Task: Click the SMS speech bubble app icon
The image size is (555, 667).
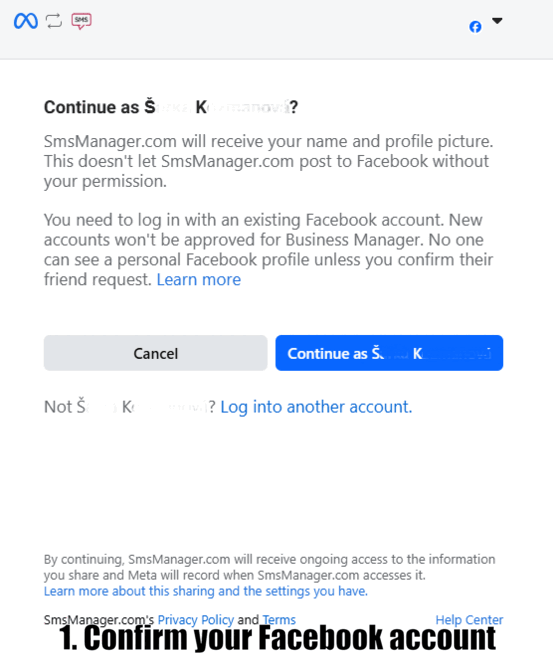Action: (x=81, y=21)
